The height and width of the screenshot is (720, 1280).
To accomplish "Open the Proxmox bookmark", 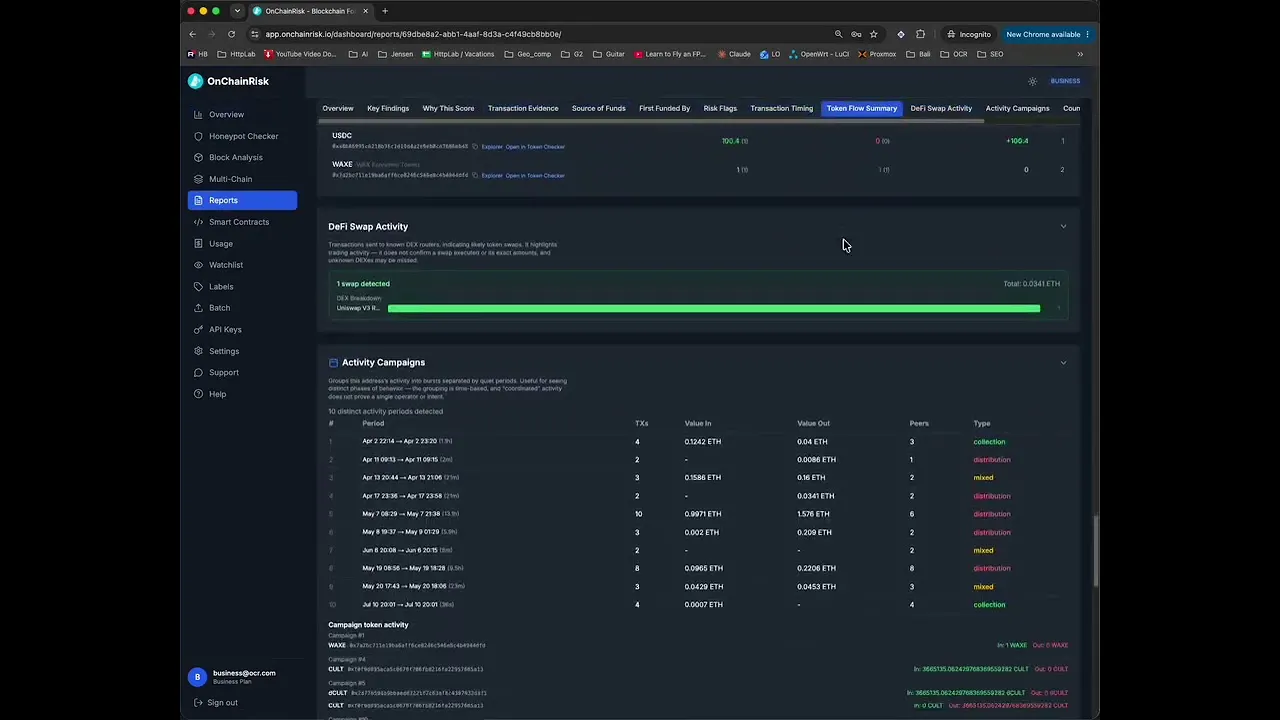I will [x=877, y=54].
